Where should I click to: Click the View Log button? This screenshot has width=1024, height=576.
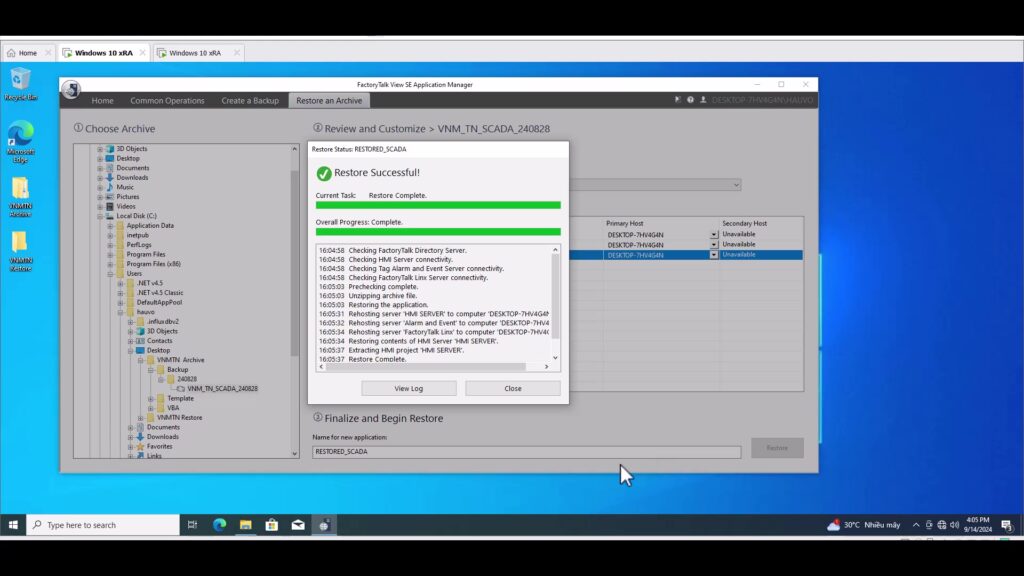tap(408, 388)
